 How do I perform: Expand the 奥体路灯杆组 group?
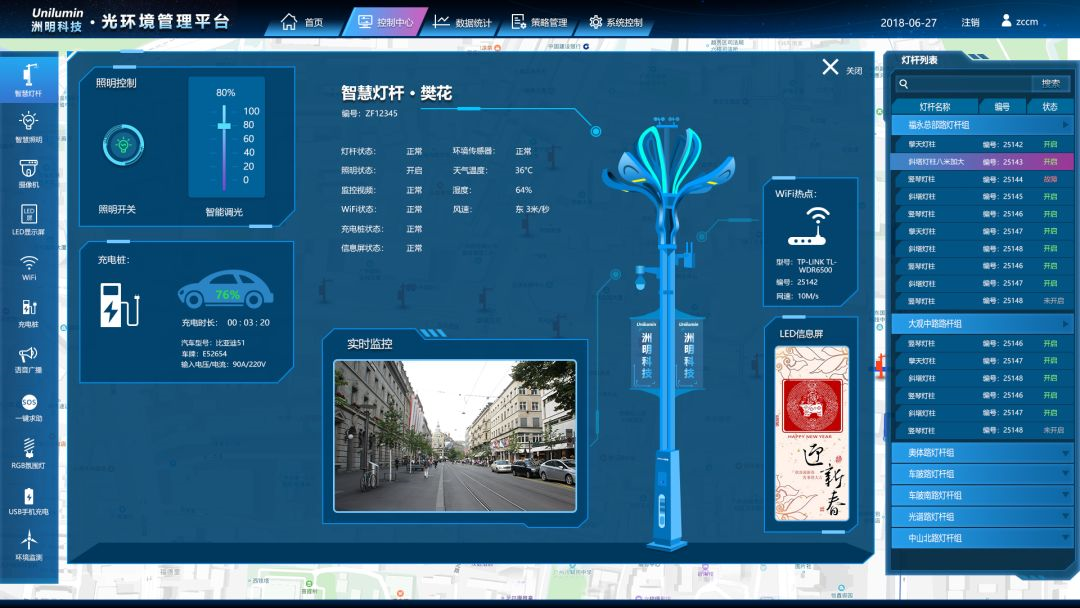[x=981, y=453]
